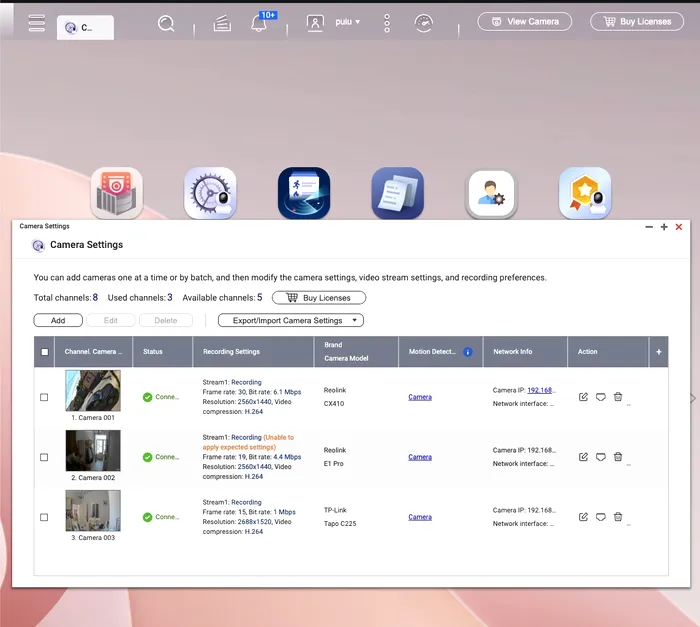700x627 pixels.
Task: Click the 'Unable to apply expected settings' warning
Action: pyautogui.click(x=248, y=442)
